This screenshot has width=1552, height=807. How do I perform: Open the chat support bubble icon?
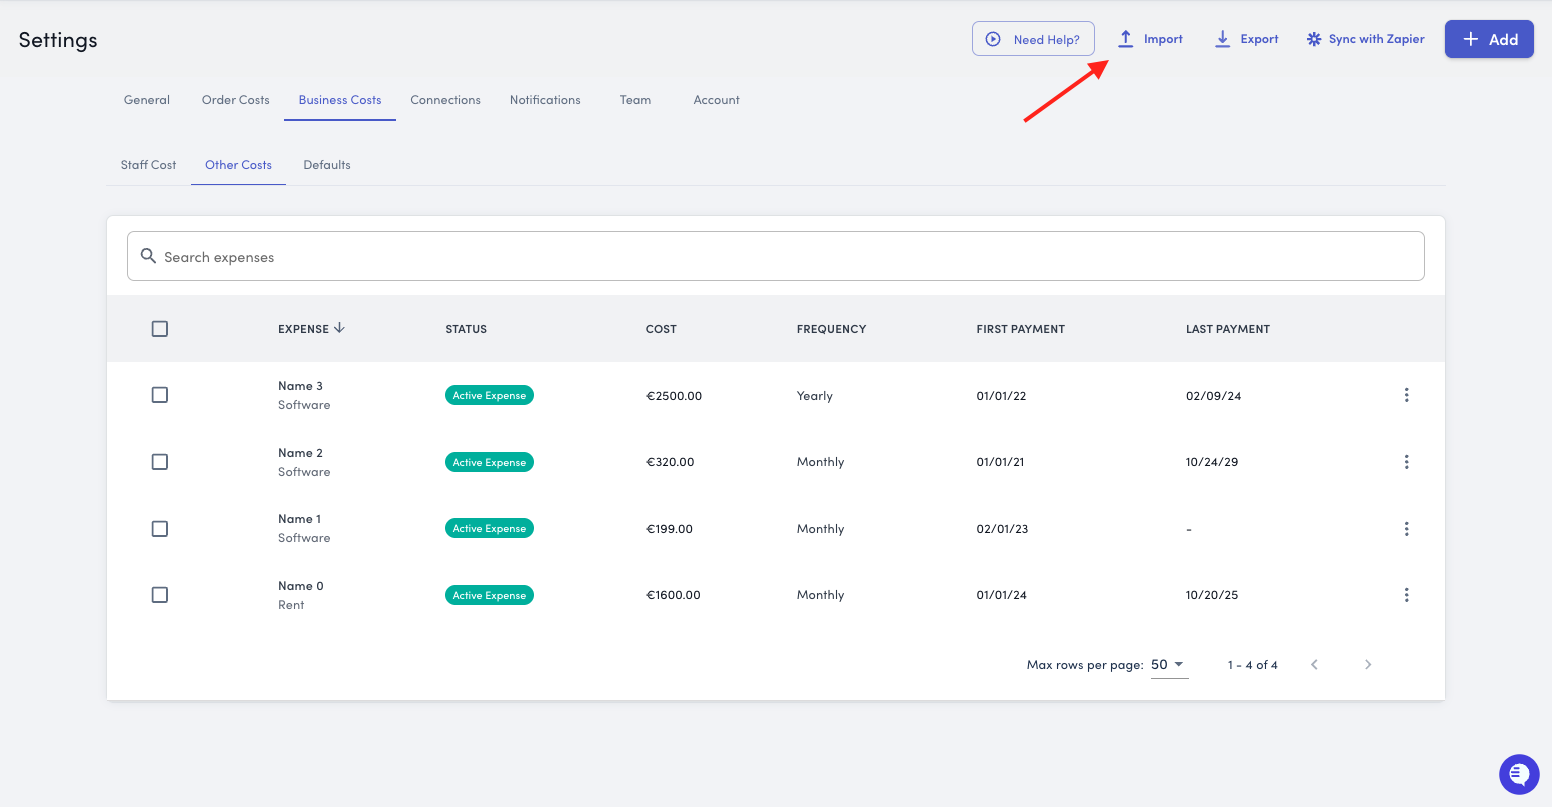click(1518, 774)
